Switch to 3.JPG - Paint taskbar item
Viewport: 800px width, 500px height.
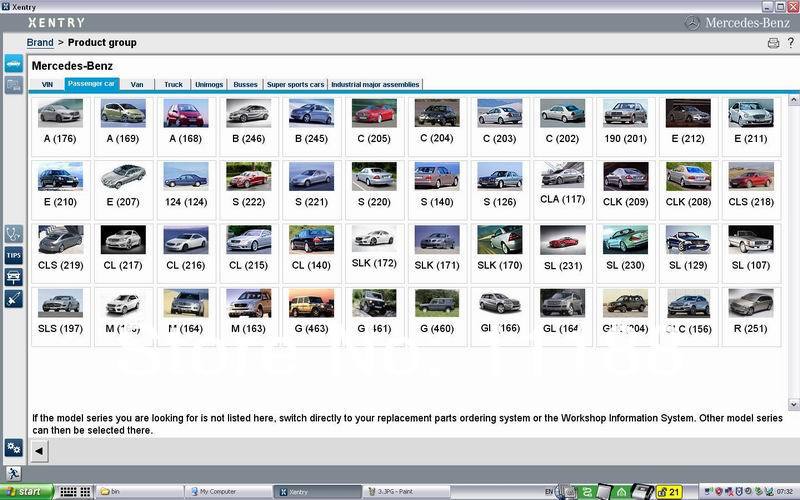coord(406,492)
